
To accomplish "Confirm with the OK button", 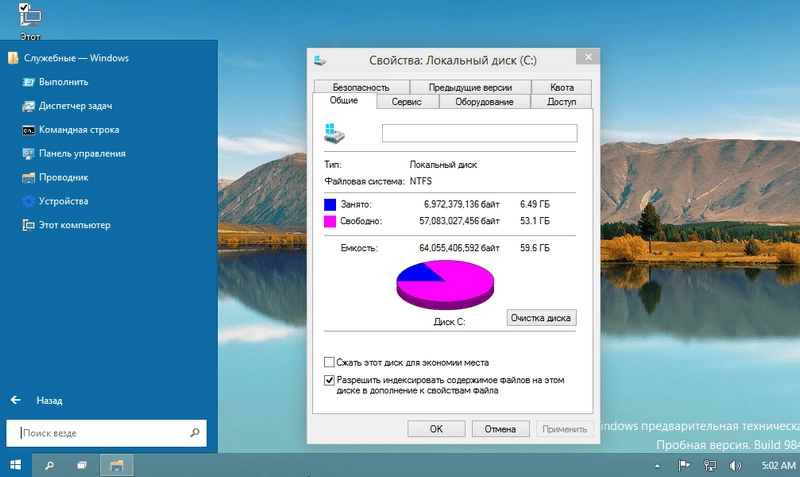I will pyautogui.click(x=436, y=429).
